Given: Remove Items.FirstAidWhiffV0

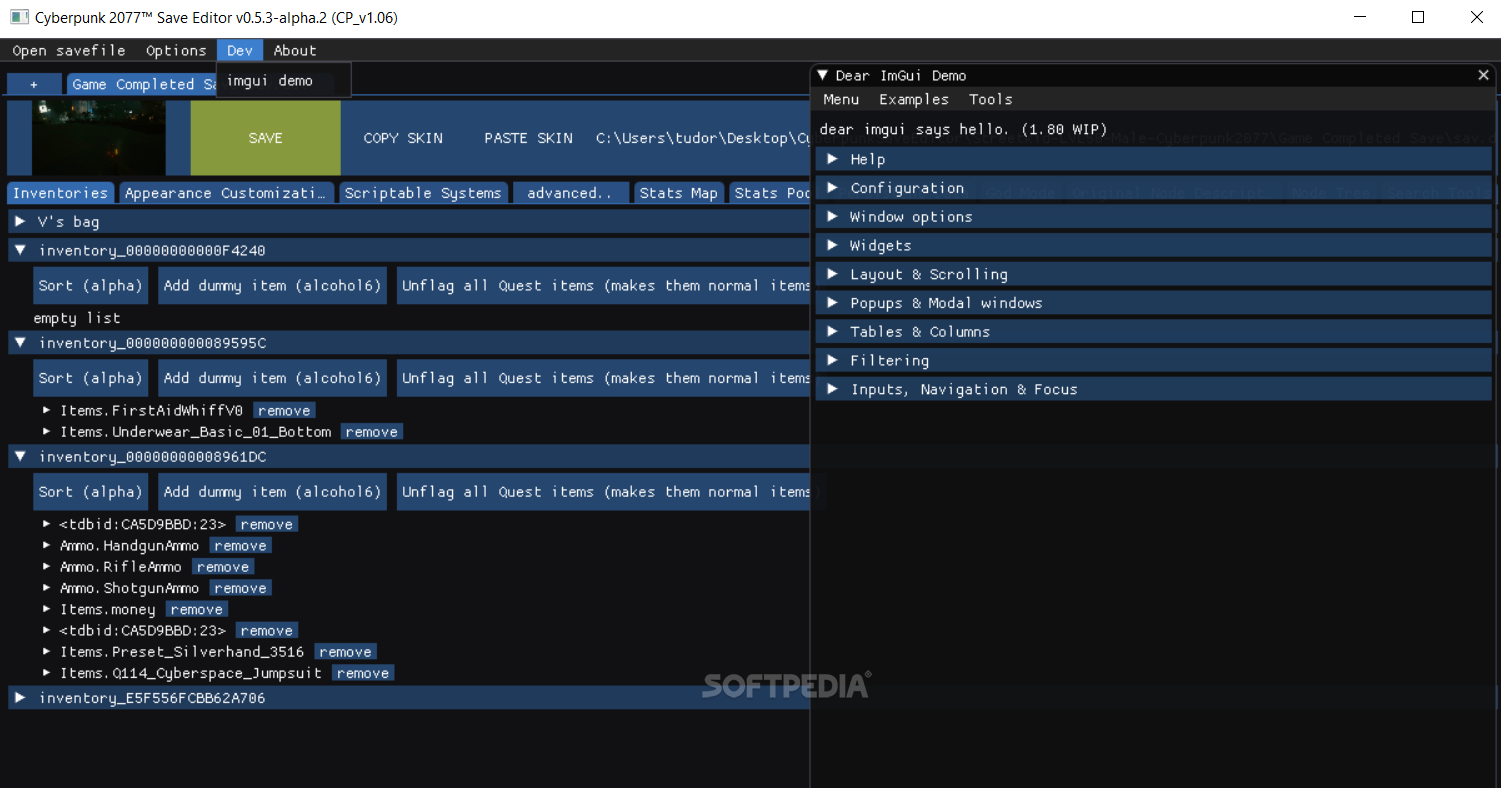Looking at the screenshot, I should click(284, 411).
